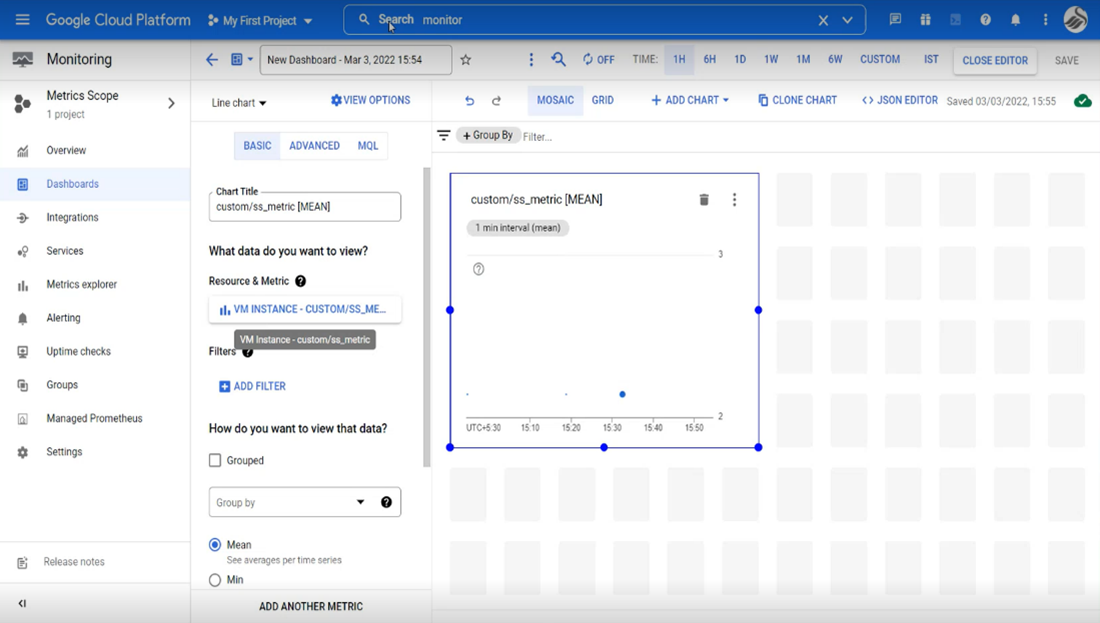Select the Mean radio button
1100x623 pixels.
(215, 544)
